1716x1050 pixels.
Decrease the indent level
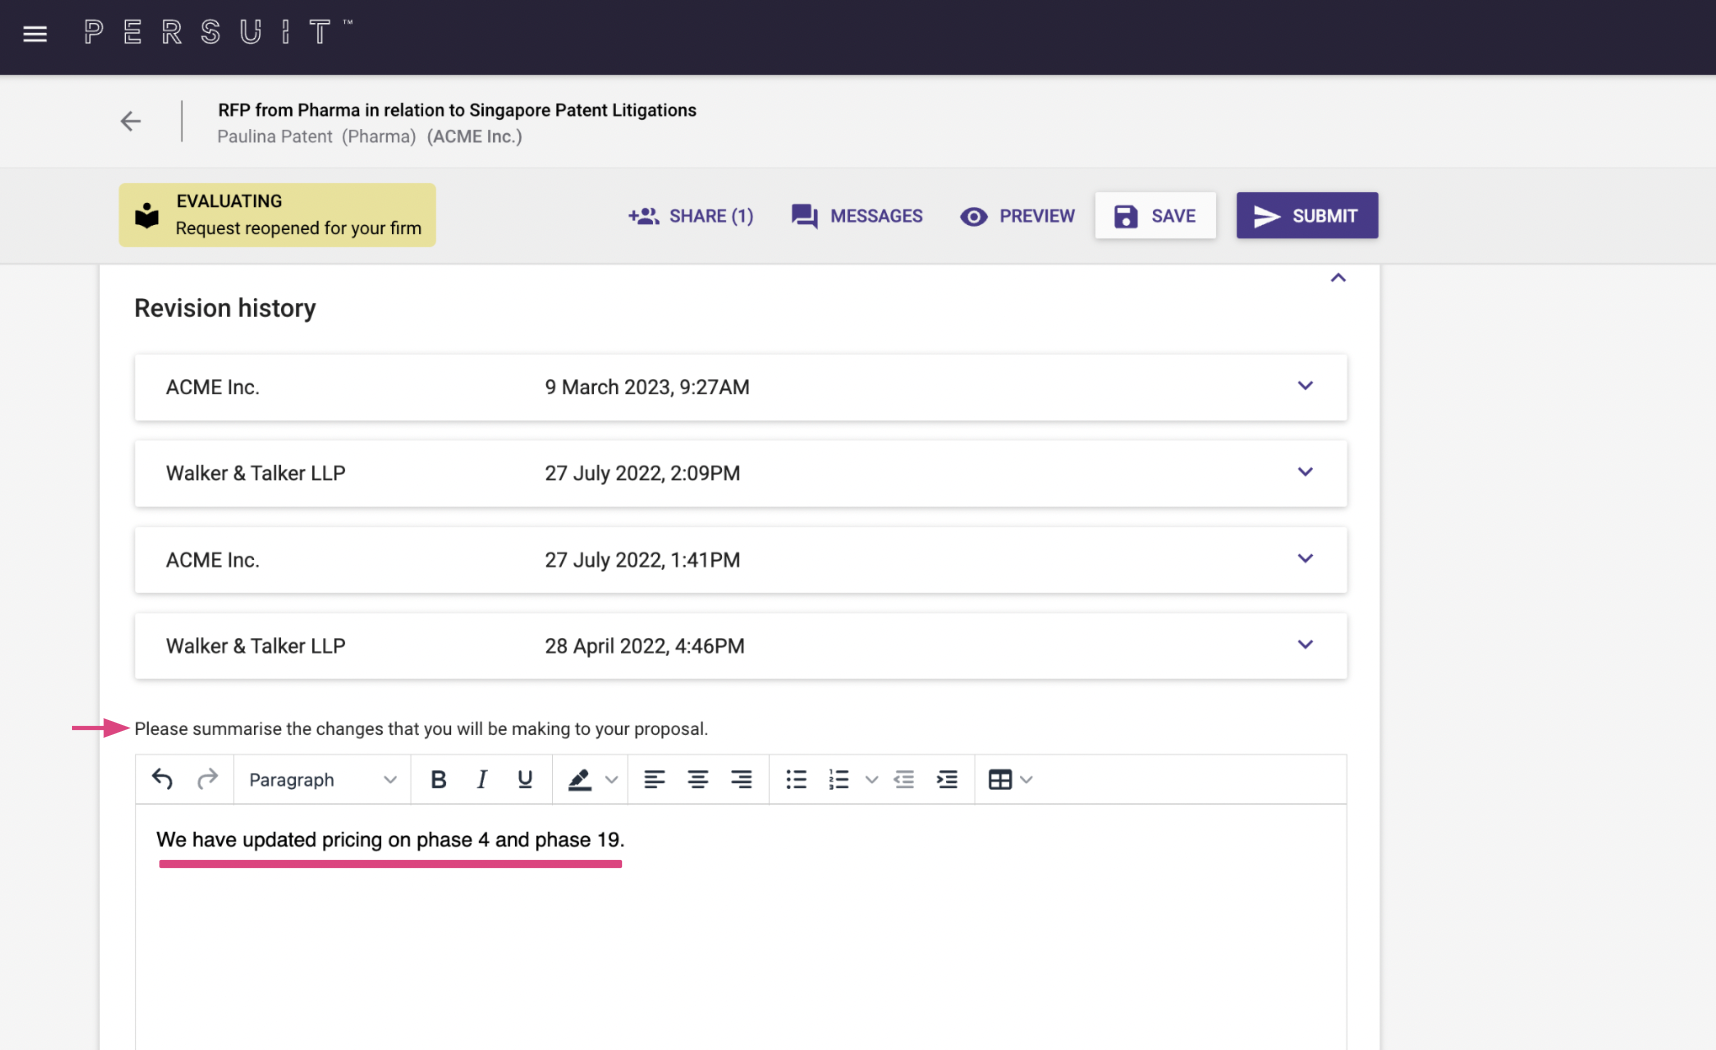pos(904,779)
